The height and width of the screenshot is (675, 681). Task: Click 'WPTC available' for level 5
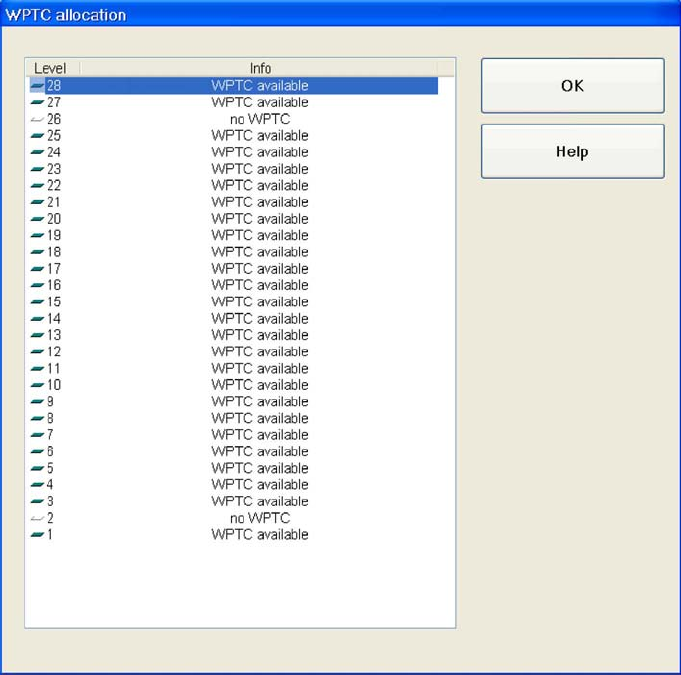[x=260, y=468]
